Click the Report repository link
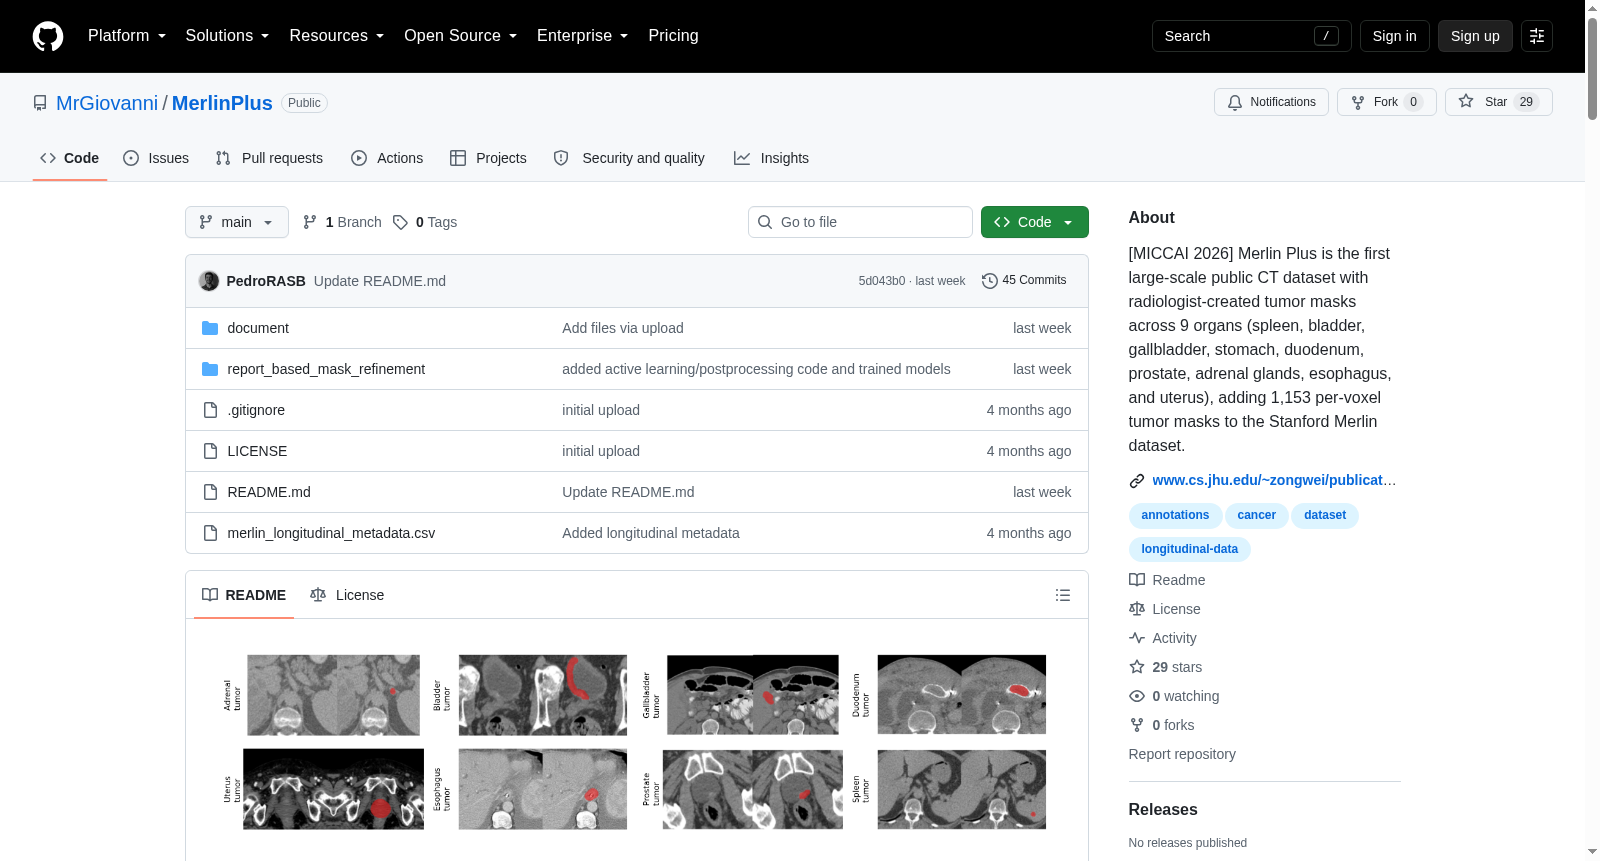The image size is (1600, 861). point(1182,754)
